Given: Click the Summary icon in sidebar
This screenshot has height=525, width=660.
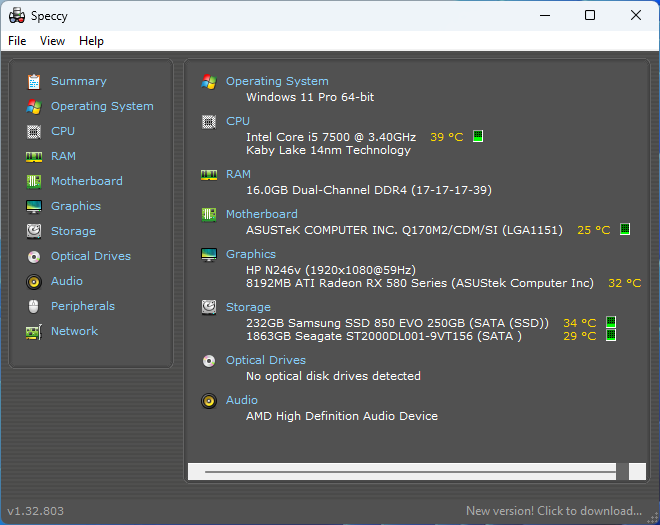Looking at the screenshot, I should [34, 81].
